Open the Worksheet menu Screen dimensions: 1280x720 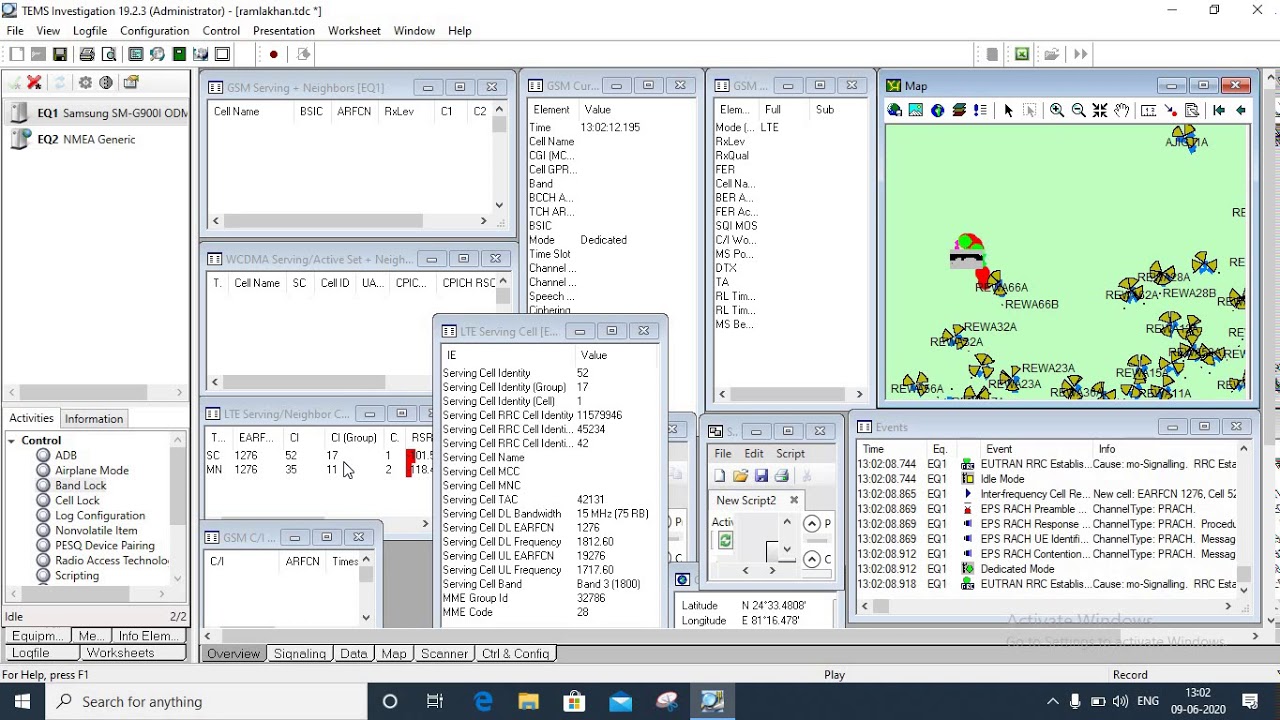point(354,31)
